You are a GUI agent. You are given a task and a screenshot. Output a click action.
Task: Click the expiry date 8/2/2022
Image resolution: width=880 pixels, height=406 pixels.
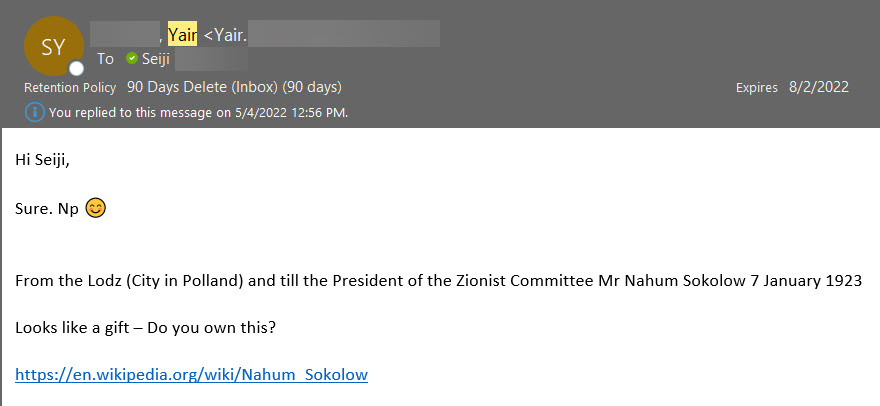pyautogui.click(x=818, y=87)
